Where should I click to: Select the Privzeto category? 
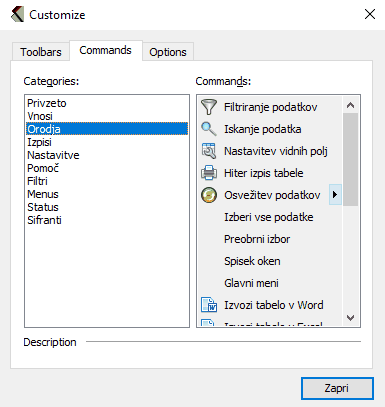click(x=107, y=103)
